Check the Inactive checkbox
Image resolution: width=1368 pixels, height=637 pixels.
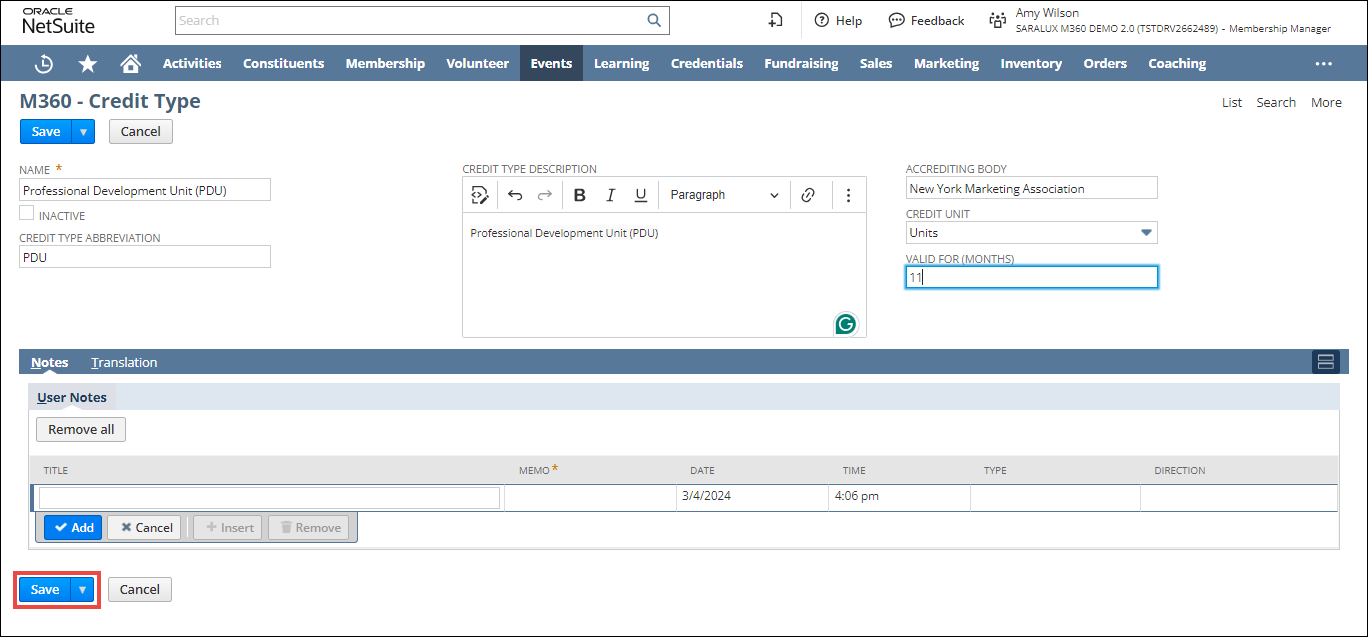pos(26,214)
